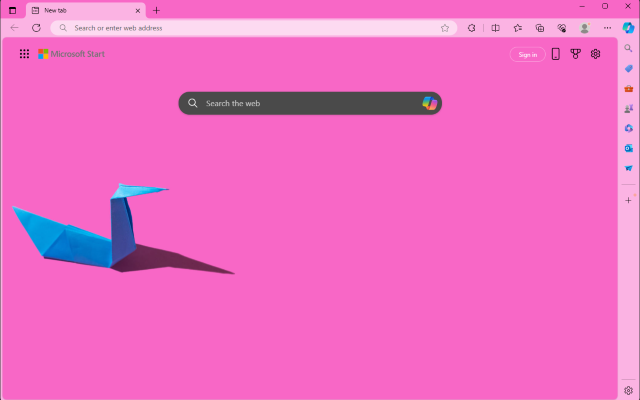Image resolution: width=640 pixels, height=400 pixels.
Task: Minimize the browser window
Action: pos(582,7)
